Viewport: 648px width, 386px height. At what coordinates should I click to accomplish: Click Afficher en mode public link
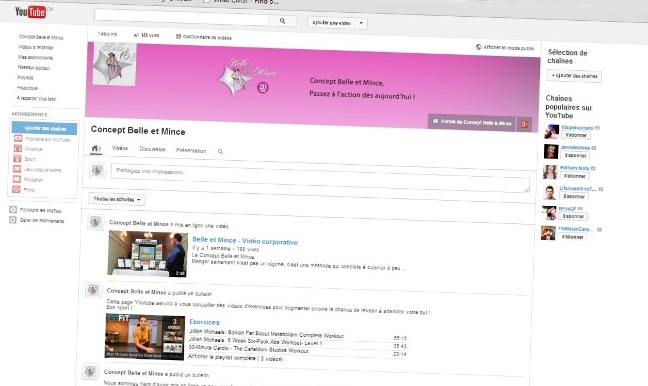click(x=509, y=48)
